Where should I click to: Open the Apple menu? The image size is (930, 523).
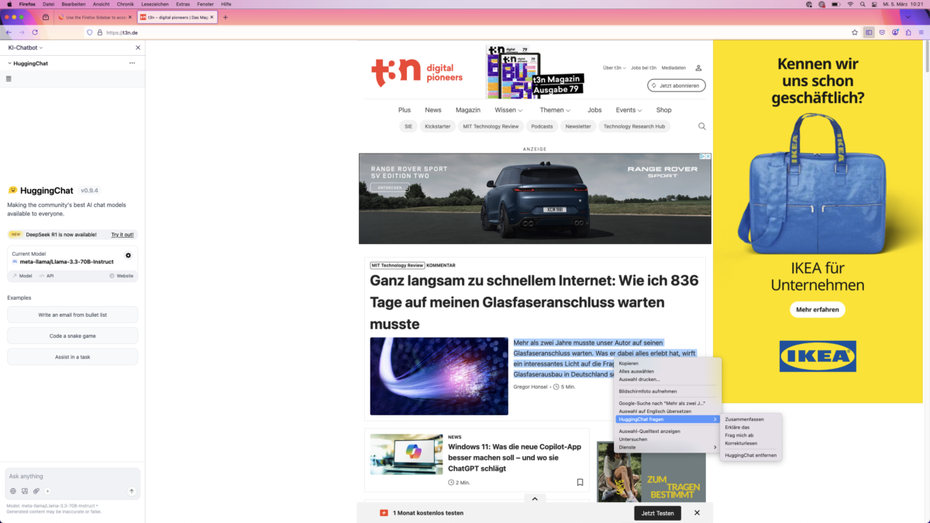pyautogui.click(x=9, y=4)
